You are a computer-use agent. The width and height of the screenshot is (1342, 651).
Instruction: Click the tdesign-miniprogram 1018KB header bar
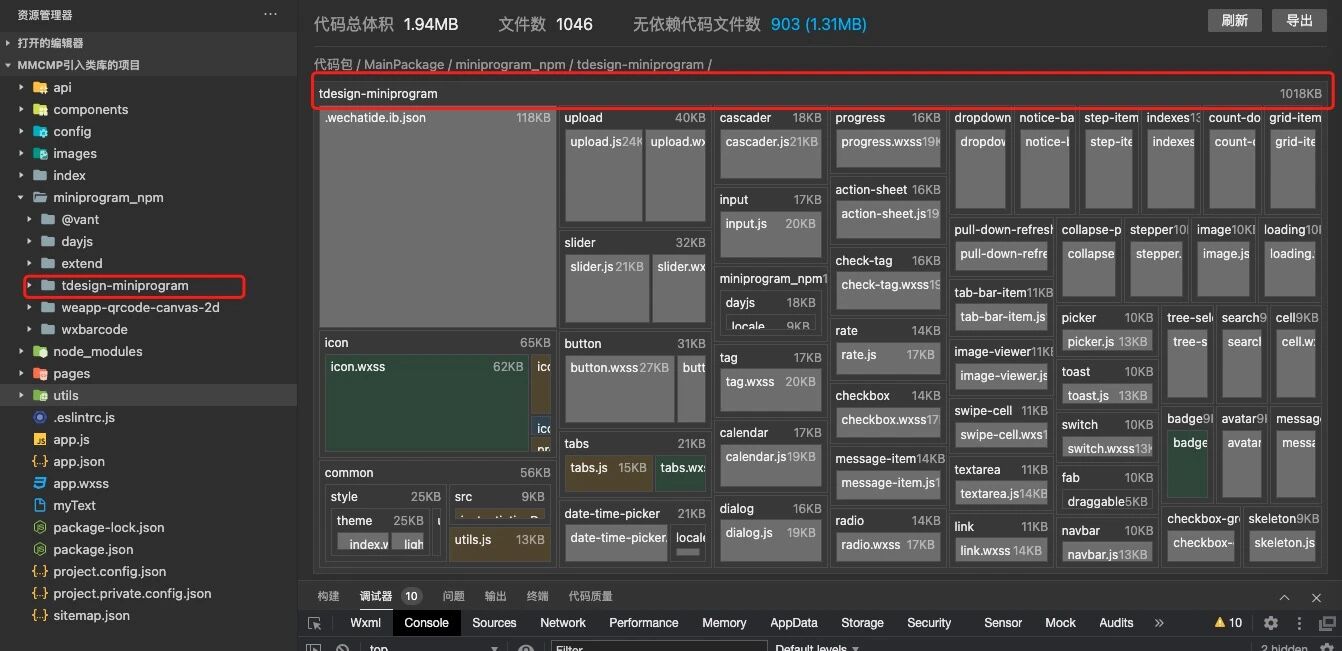(x=824, y=93)
